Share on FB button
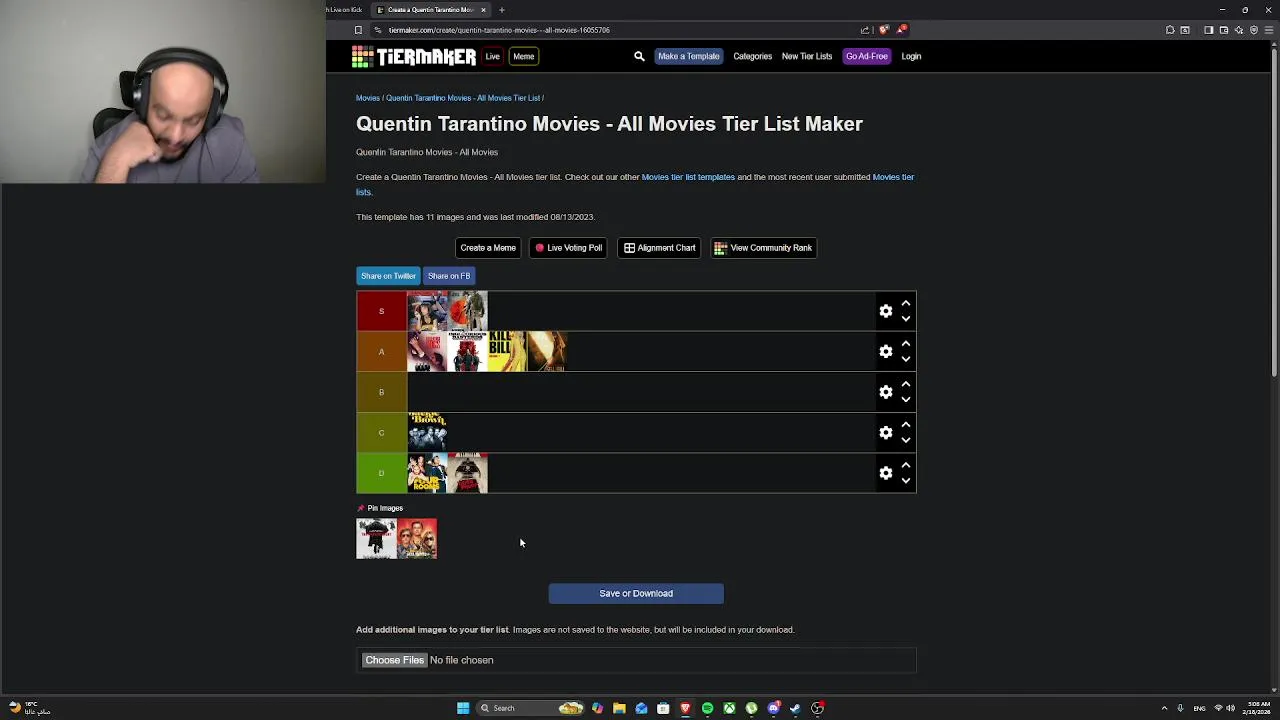Screen dimensions: 1280x720 [449, 276]
